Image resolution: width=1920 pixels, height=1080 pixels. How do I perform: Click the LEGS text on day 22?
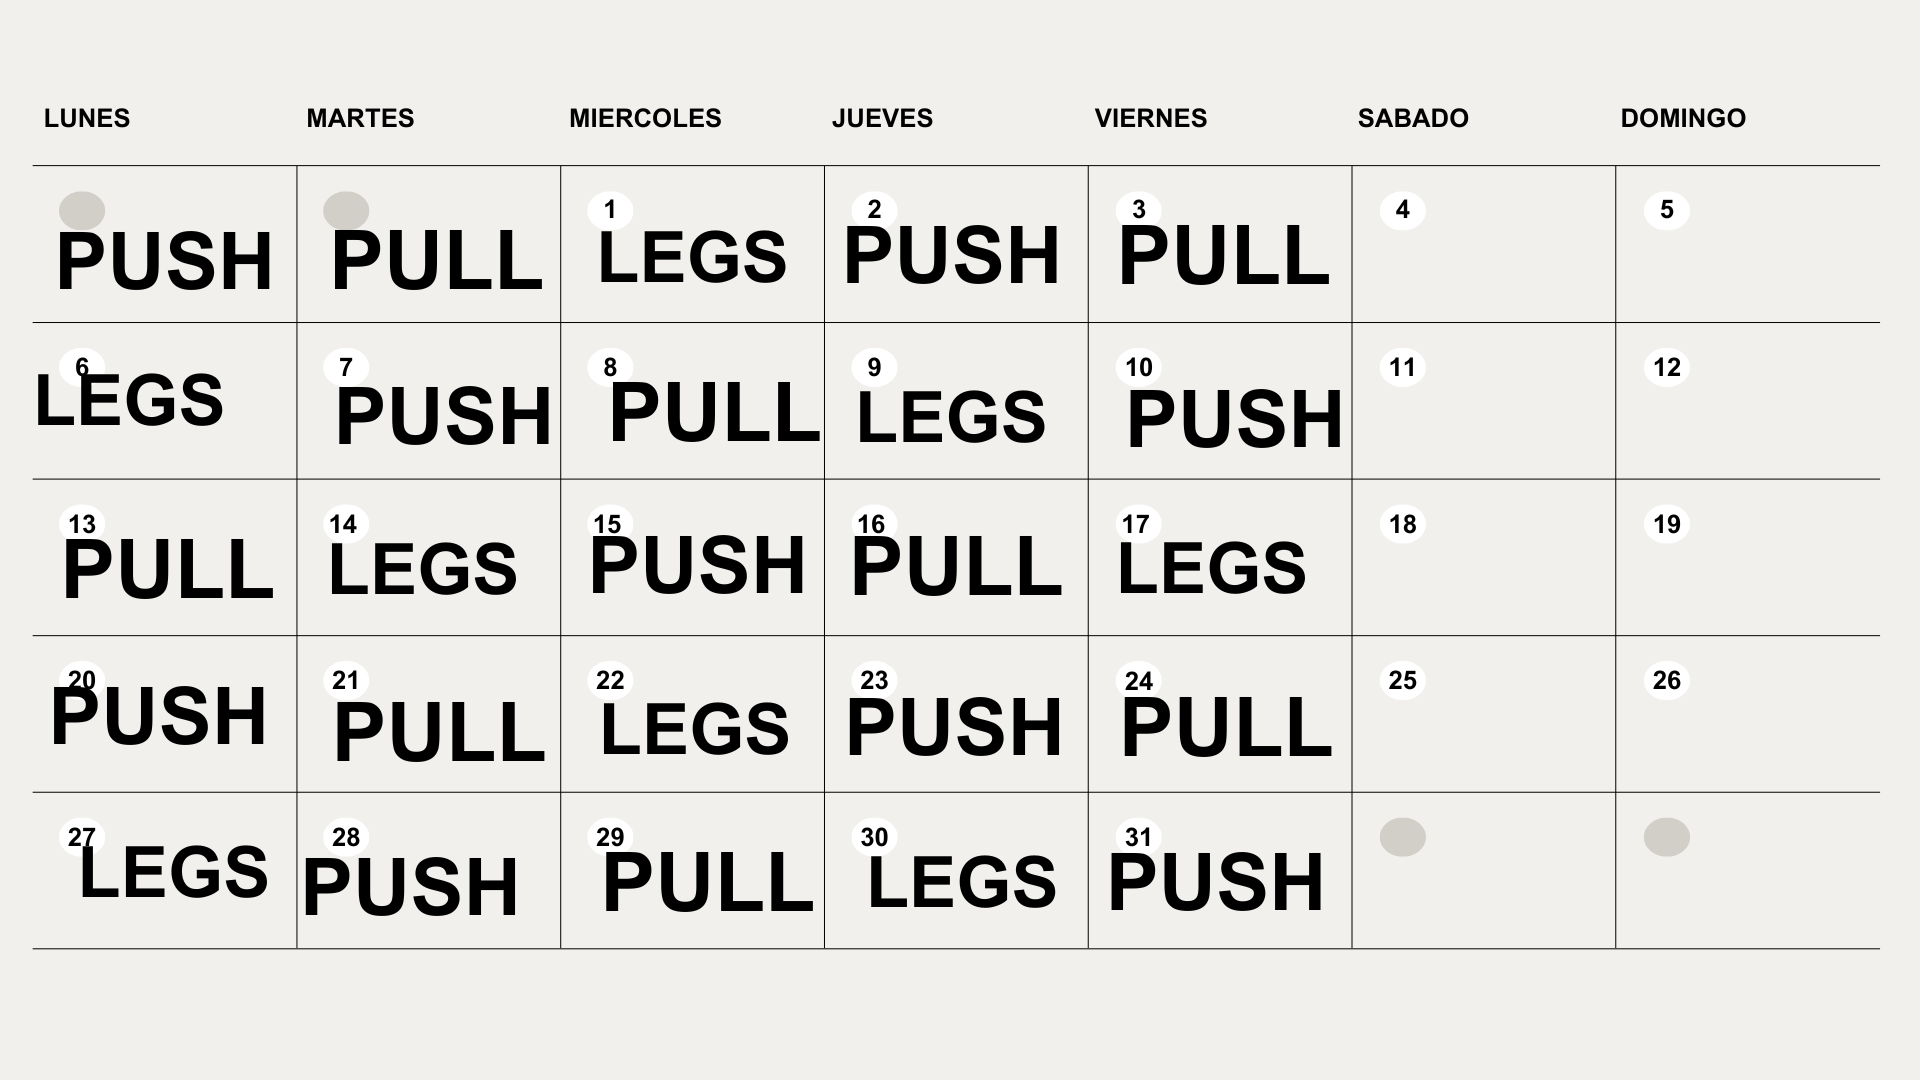[x=695, y=729]
